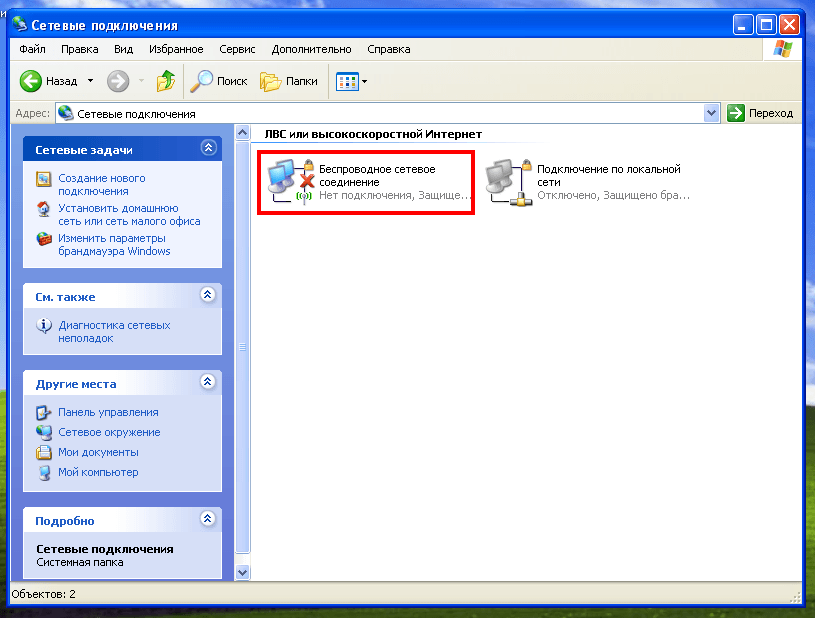
Task: Click Создание нового подключения link
Action: pyautogui.click(x=102, y=185)
